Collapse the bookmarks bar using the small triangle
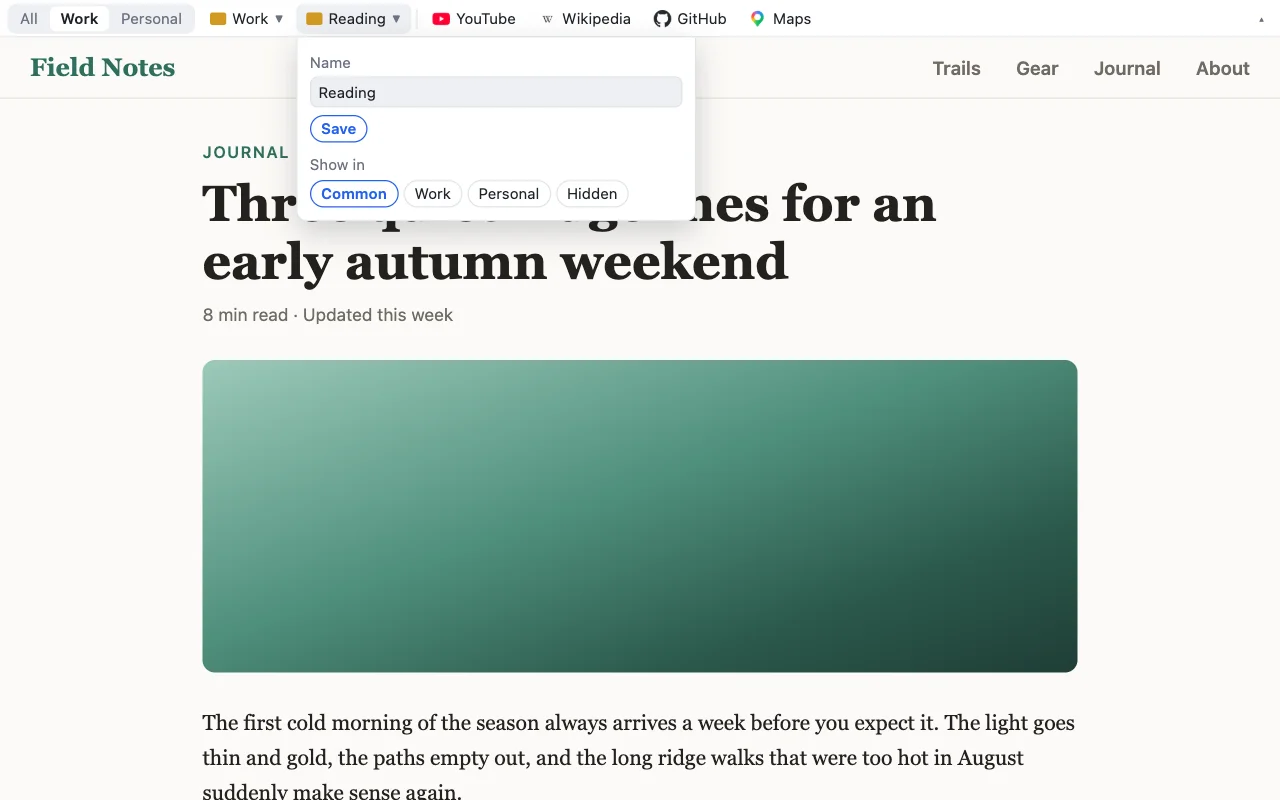 pos(1261,20)
